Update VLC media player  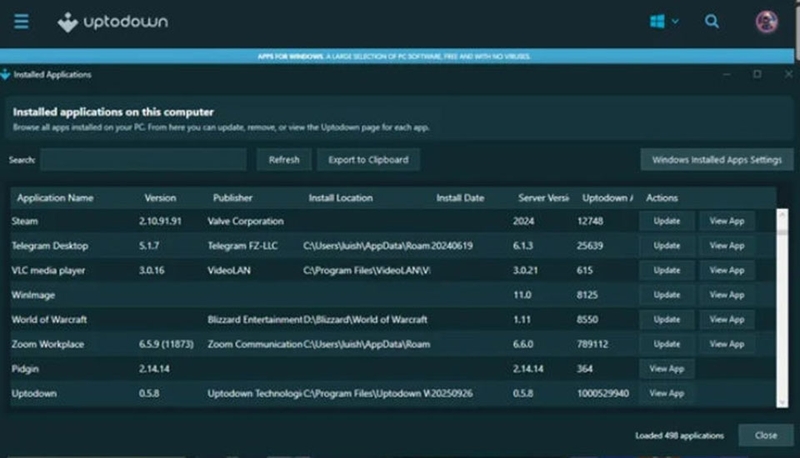pos(667,270)
